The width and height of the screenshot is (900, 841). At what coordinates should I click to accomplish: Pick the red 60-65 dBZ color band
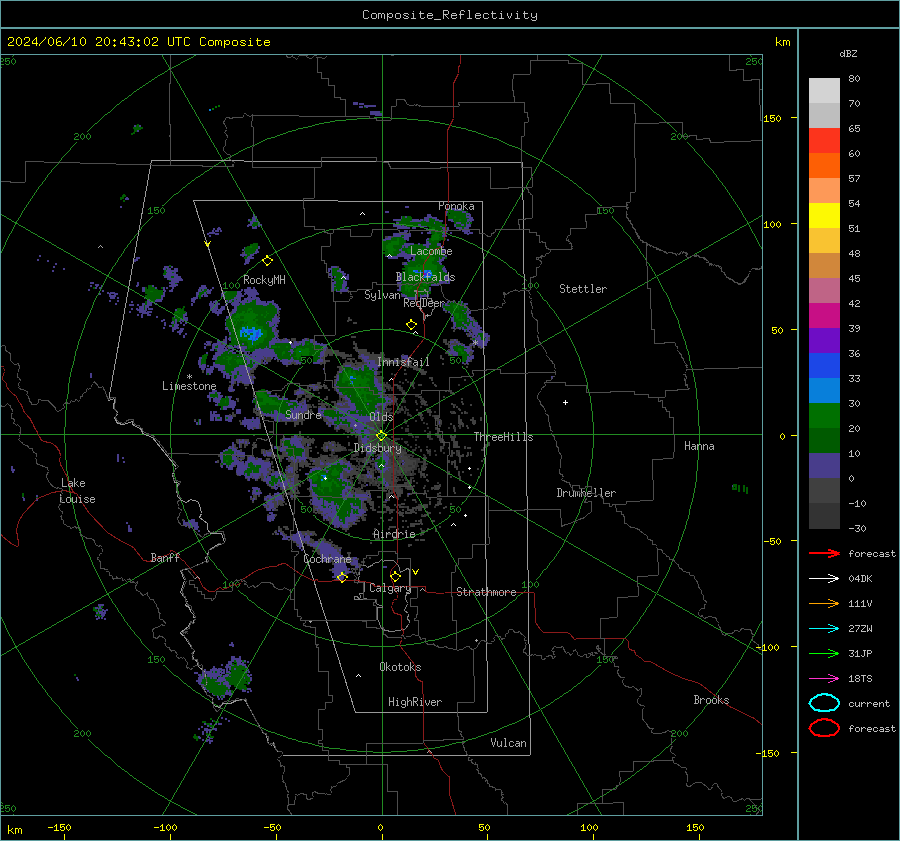pos(824,141)
